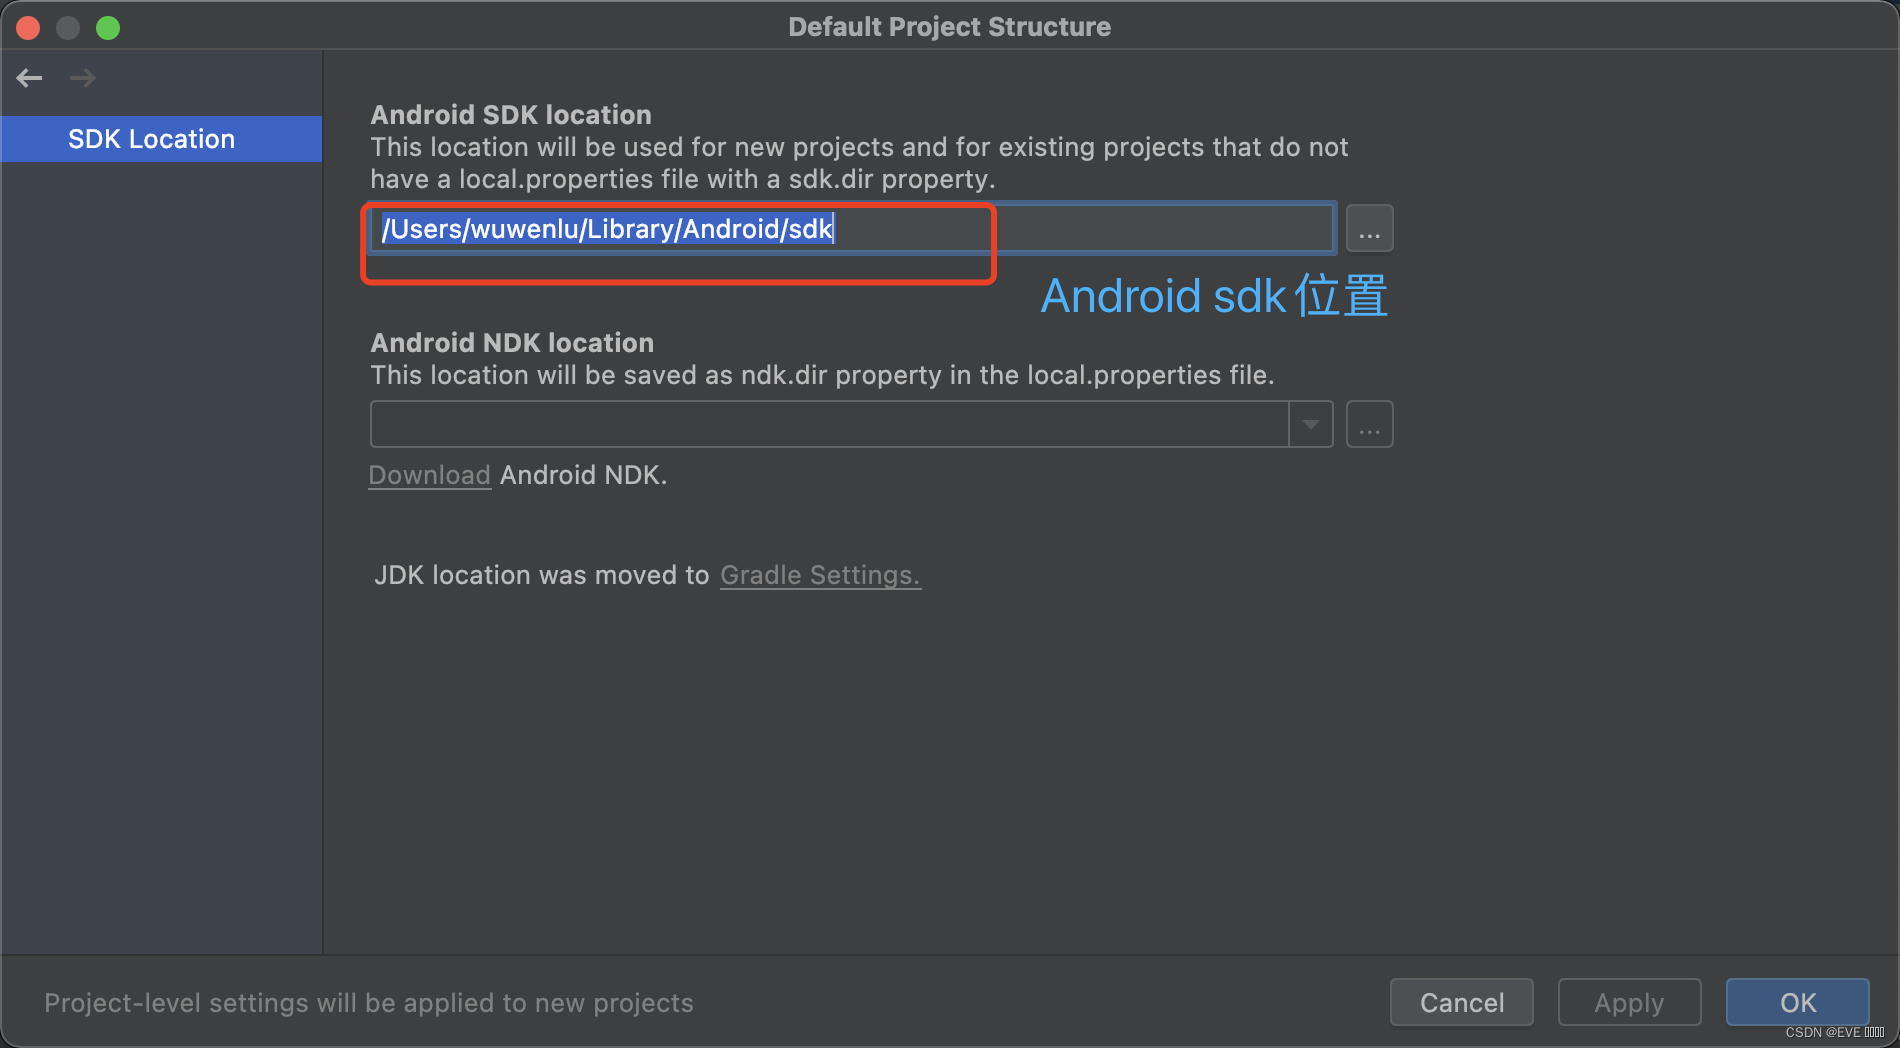
Task: Click the back navigation arrow
Action: [29, 77]
